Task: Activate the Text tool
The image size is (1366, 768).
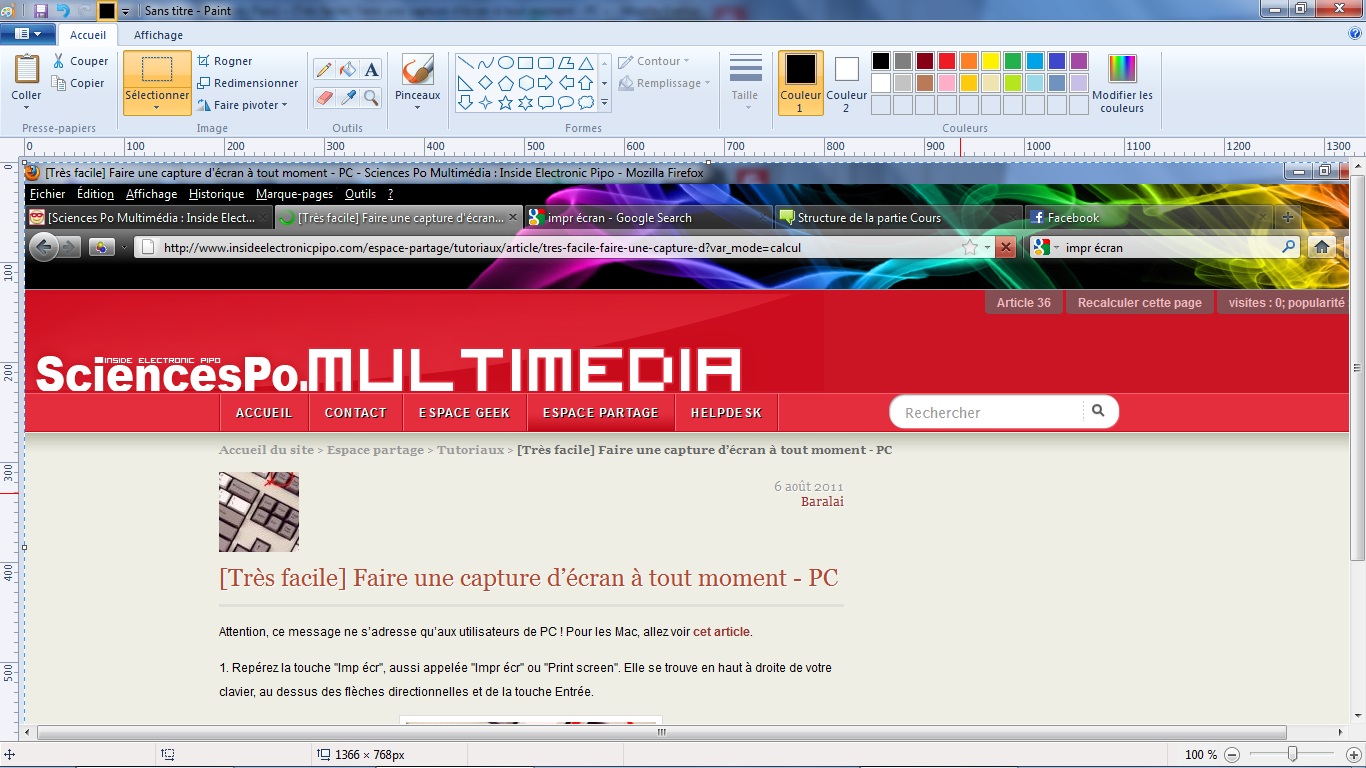Action: coord(371,70)
